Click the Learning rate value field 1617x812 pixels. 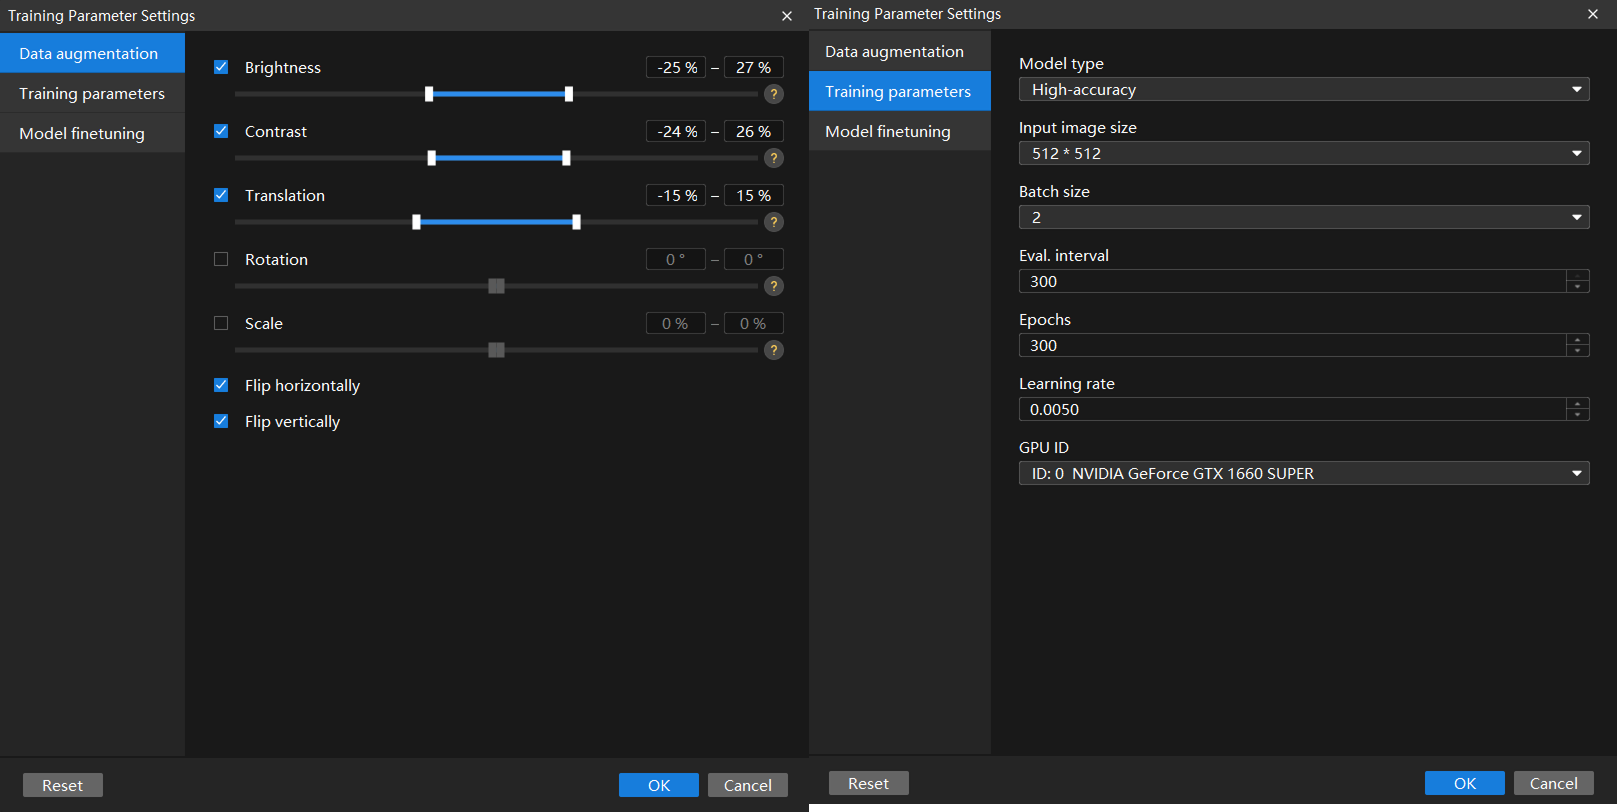click(1292, 409)
